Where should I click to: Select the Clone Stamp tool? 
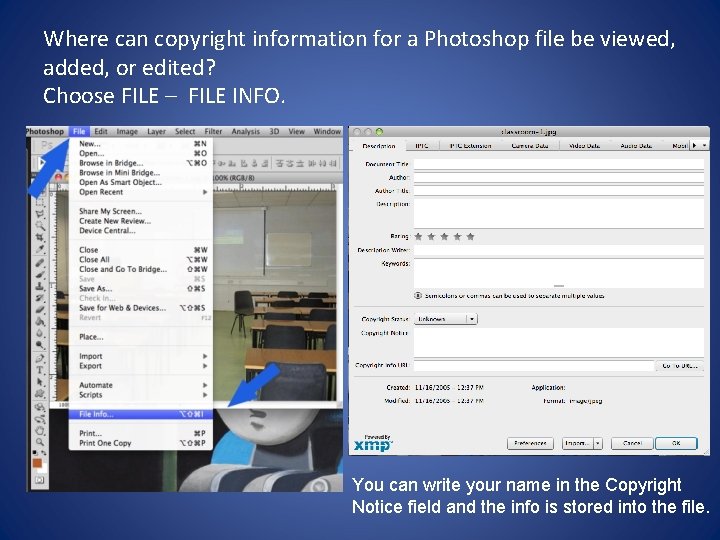(40, 286)
